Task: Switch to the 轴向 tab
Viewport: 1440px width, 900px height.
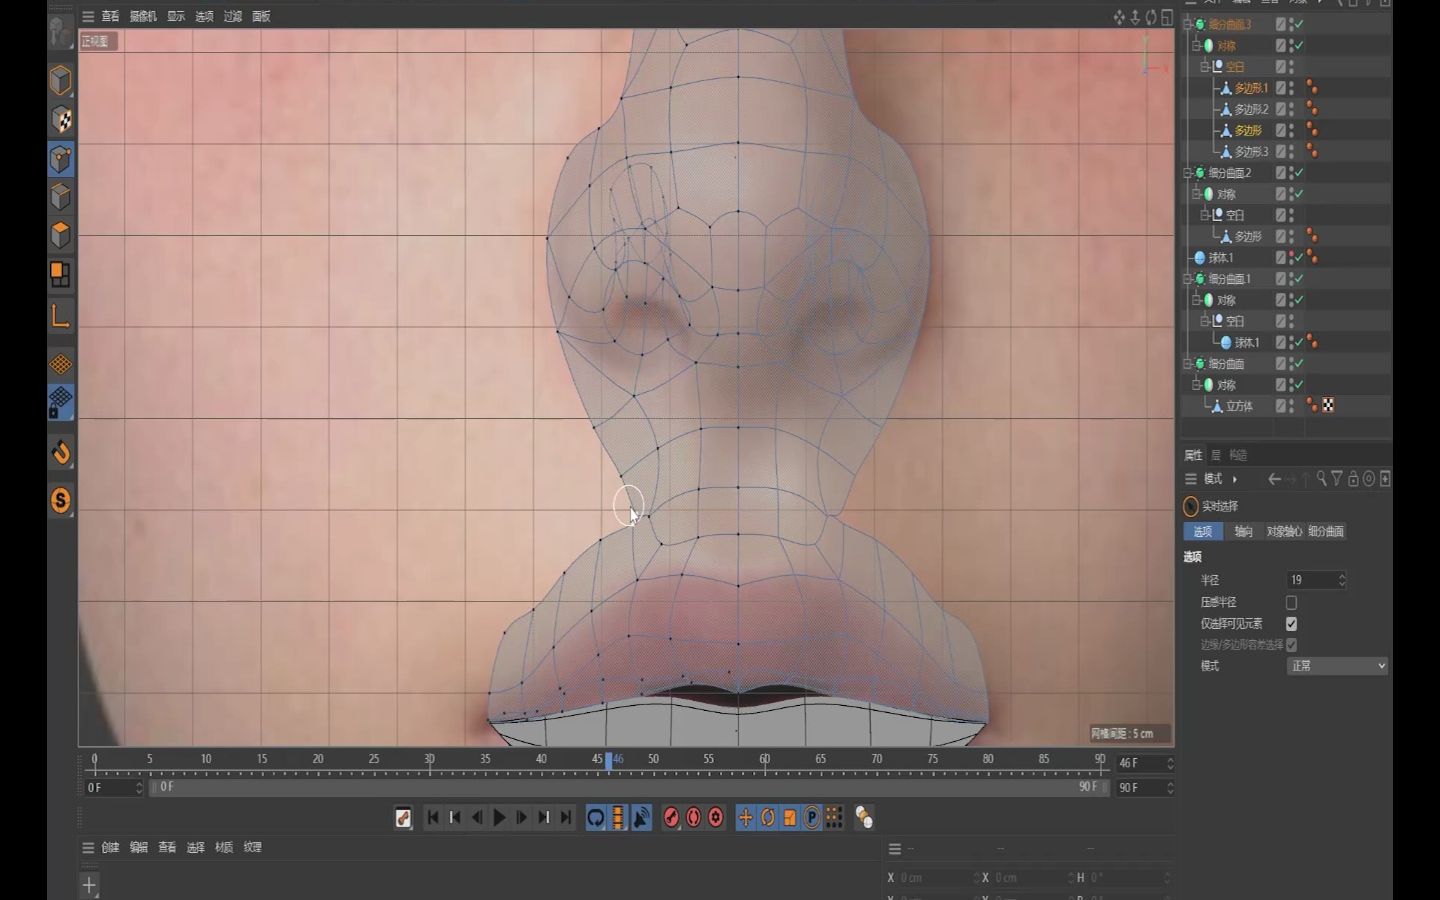Action: pyautogui.click(x=1243, y=532)
